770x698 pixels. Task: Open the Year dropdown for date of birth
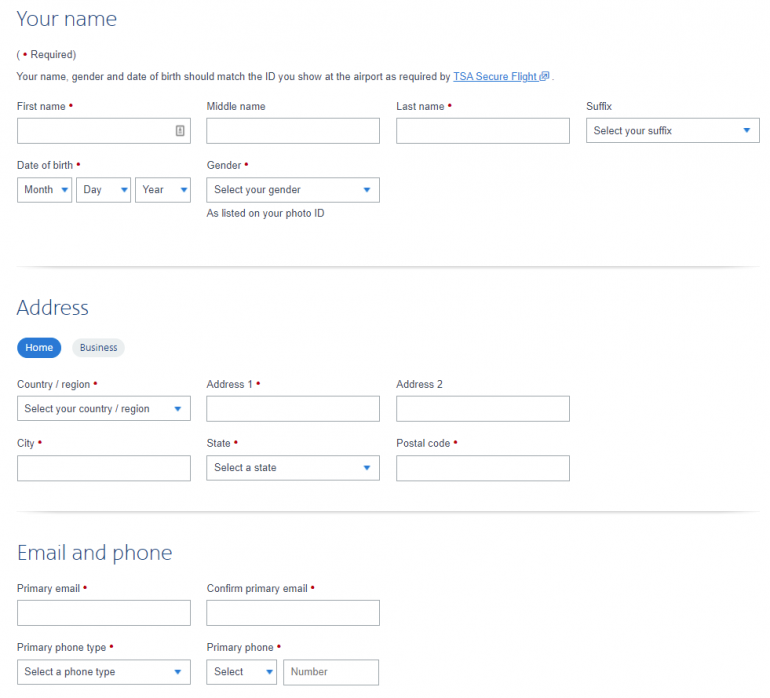coord(163,190)
